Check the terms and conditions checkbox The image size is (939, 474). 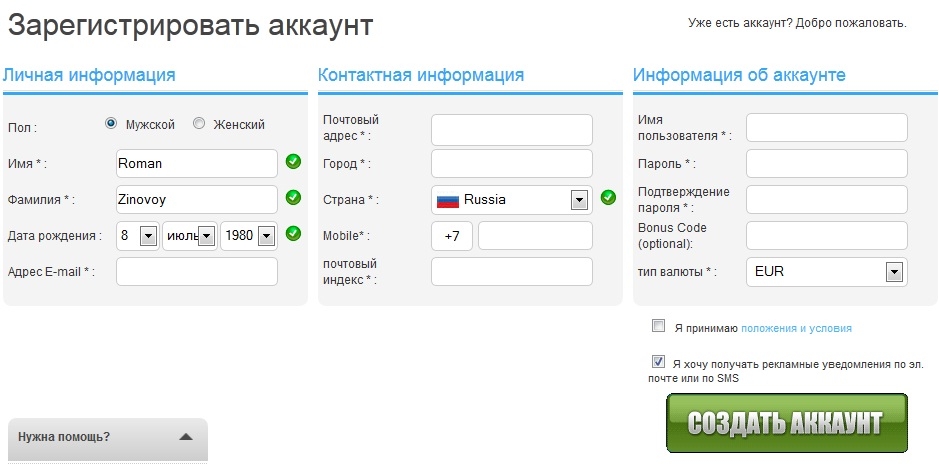(658, 326)
